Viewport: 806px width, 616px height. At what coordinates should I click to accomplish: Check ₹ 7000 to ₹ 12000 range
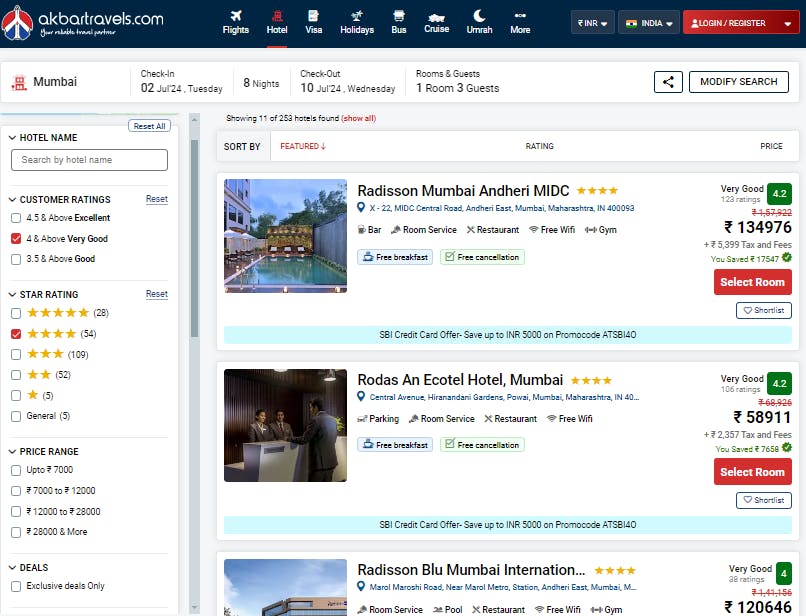coord(16,491)
